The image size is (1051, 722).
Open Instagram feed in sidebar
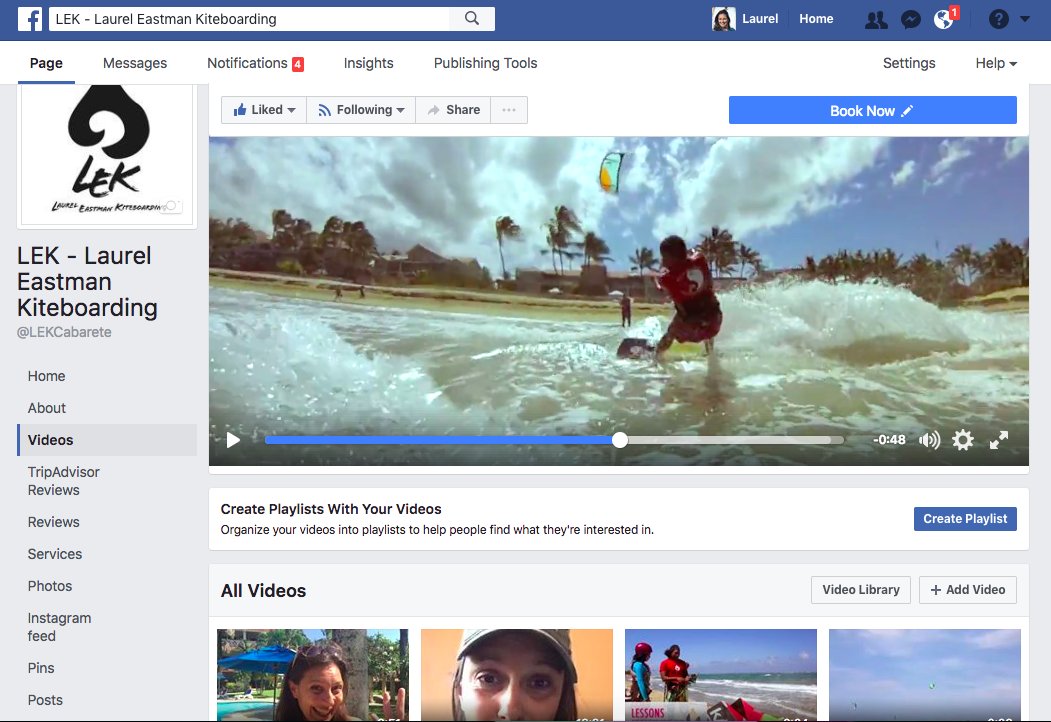click(59, 627)
